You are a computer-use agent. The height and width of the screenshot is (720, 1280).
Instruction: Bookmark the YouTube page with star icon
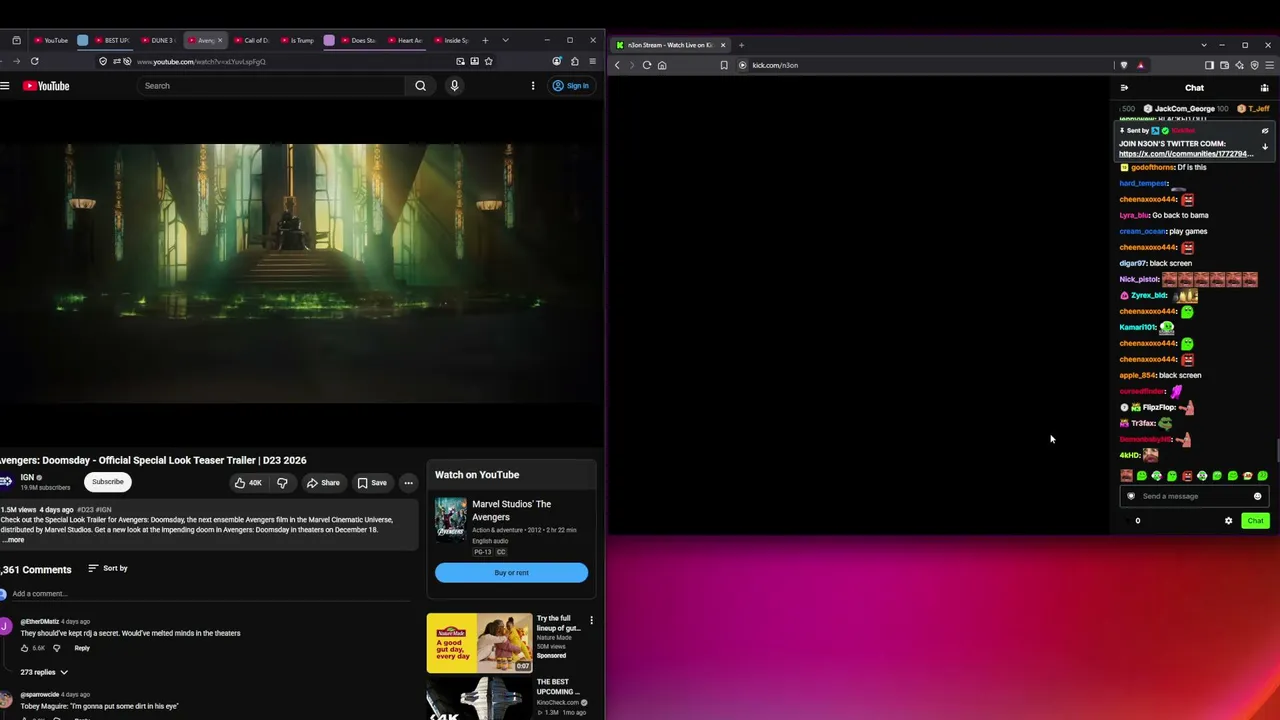tap(488, 61)
